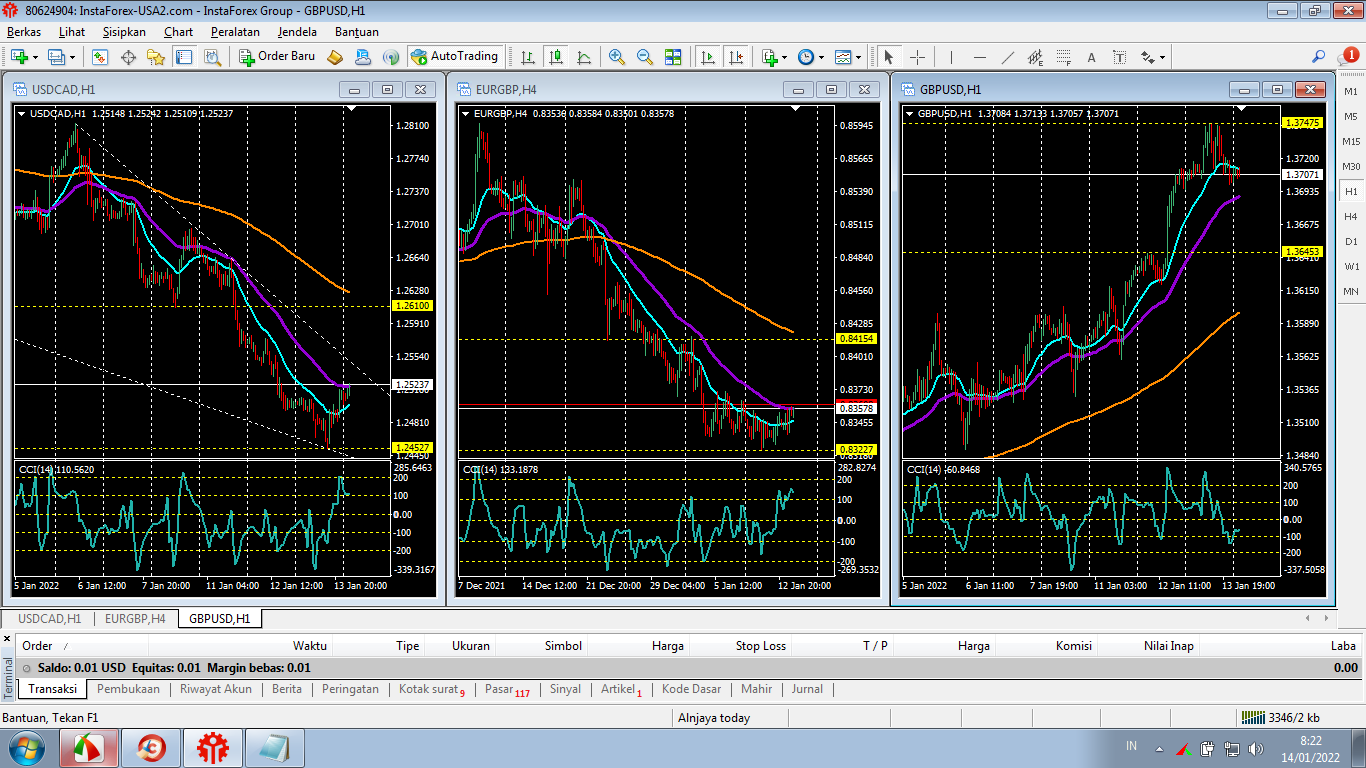Close the Terminal panel with its x
This screenshot has height=768, width=1366.
(8, 638)
